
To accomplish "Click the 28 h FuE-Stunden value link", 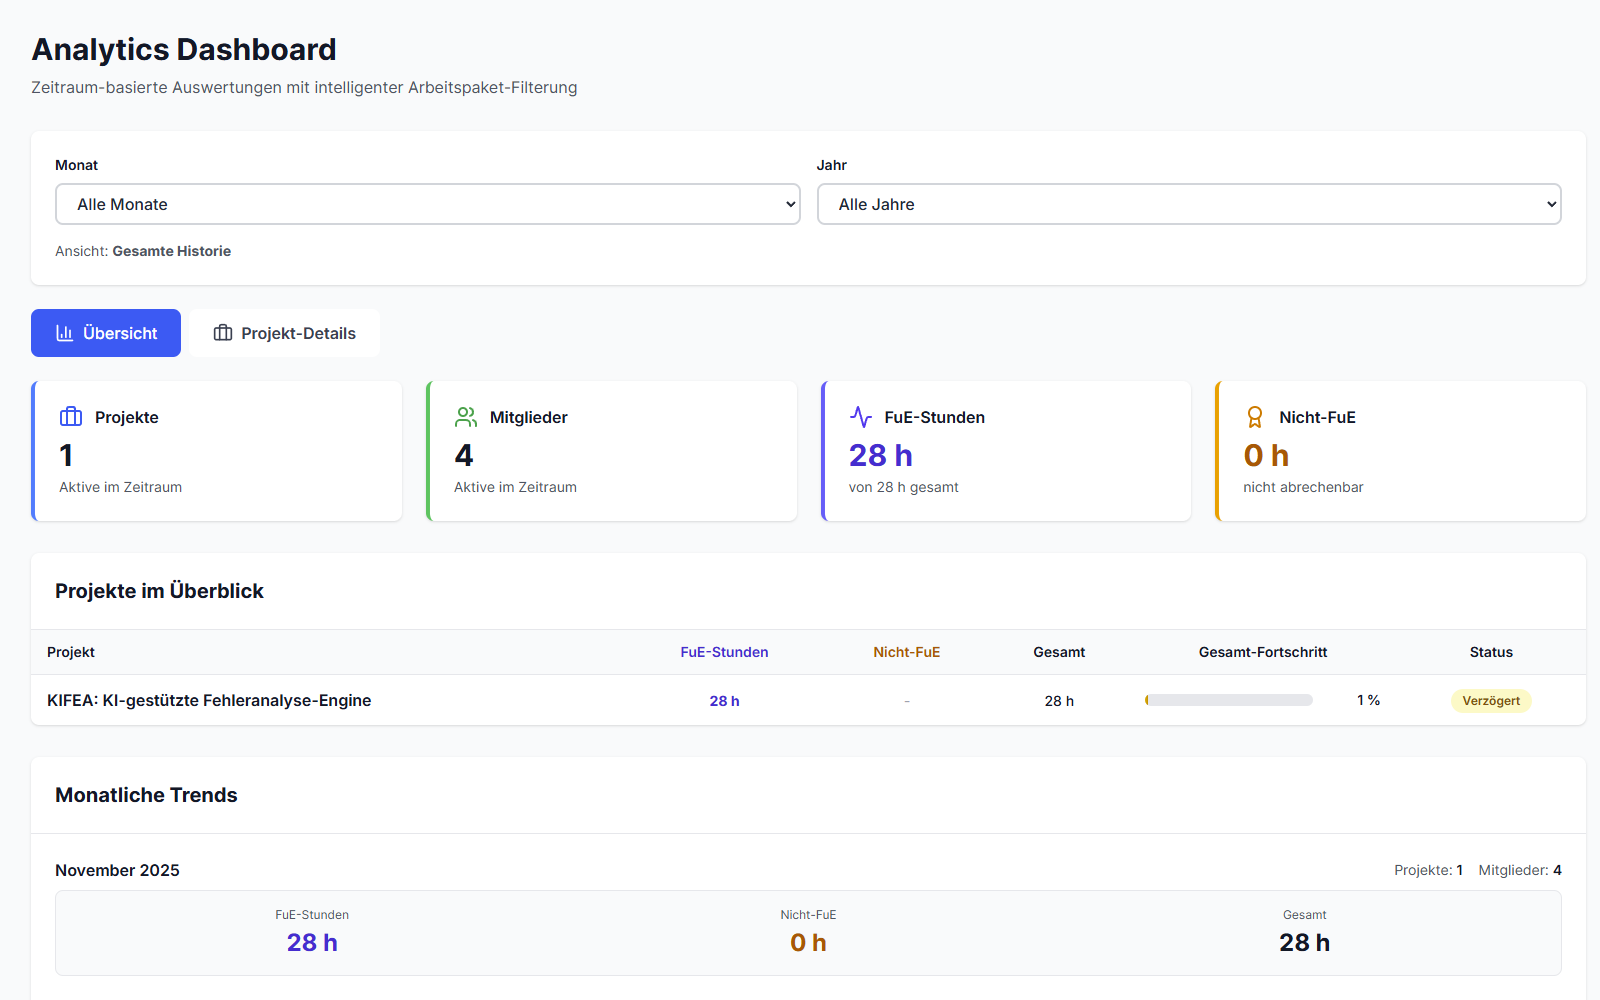I will [x=724, y=700].
